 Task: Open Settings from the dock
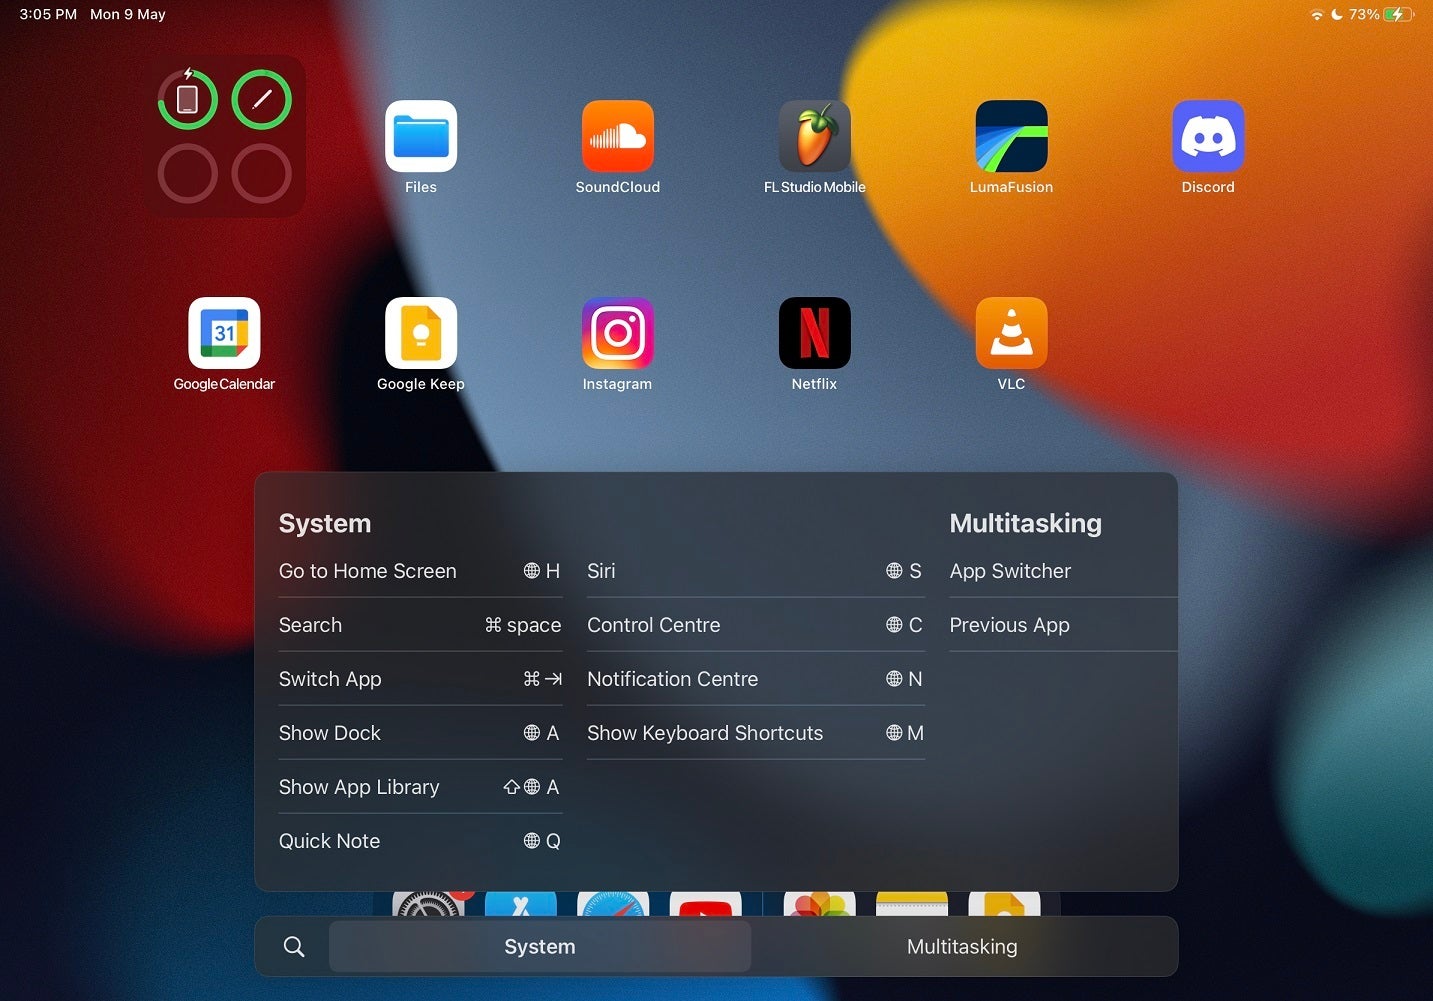pos(428,904)
